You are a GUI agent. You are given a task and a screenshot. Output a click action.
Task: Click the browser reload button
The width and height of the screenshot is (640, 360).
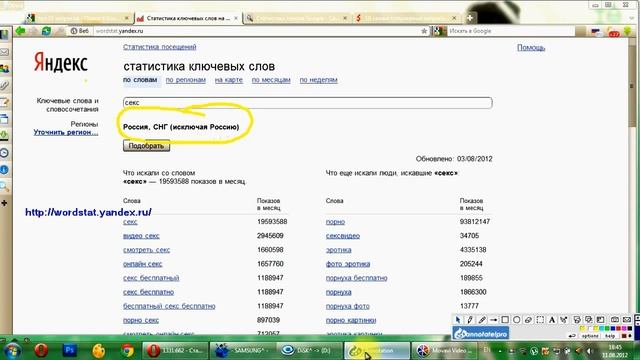click(47, 31)
